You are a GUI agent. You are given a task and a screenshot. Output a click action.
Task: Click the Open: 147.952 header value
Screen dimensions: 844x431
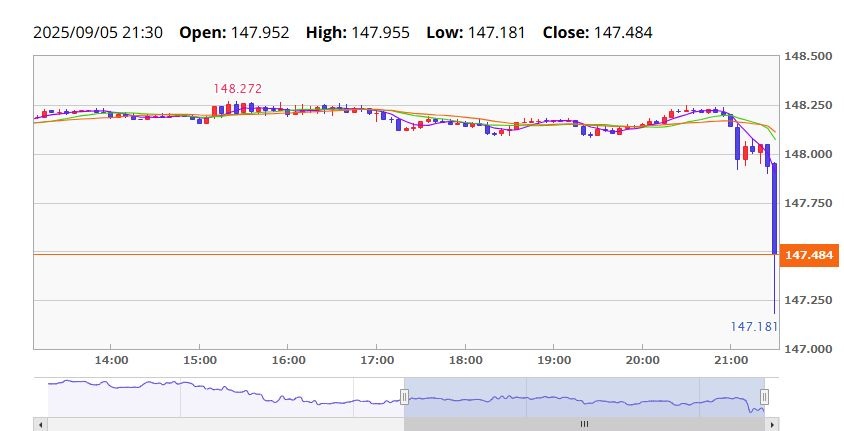tap(234, 32)
